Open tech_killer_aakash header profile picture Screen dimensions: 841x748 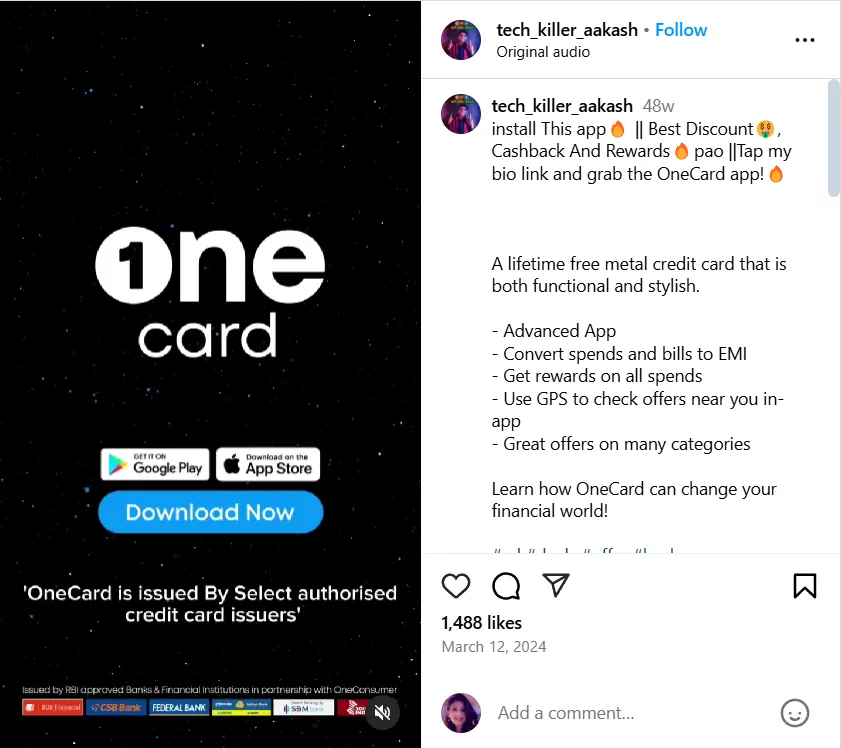click(461, 40)
